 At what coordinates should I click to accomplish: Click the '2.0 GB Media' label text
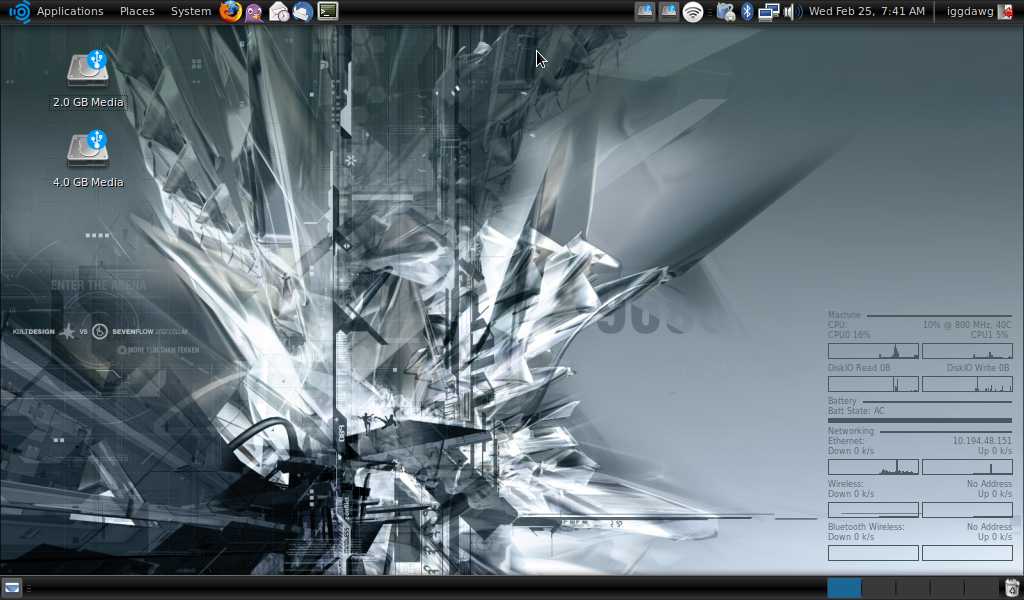coord(88,103)
